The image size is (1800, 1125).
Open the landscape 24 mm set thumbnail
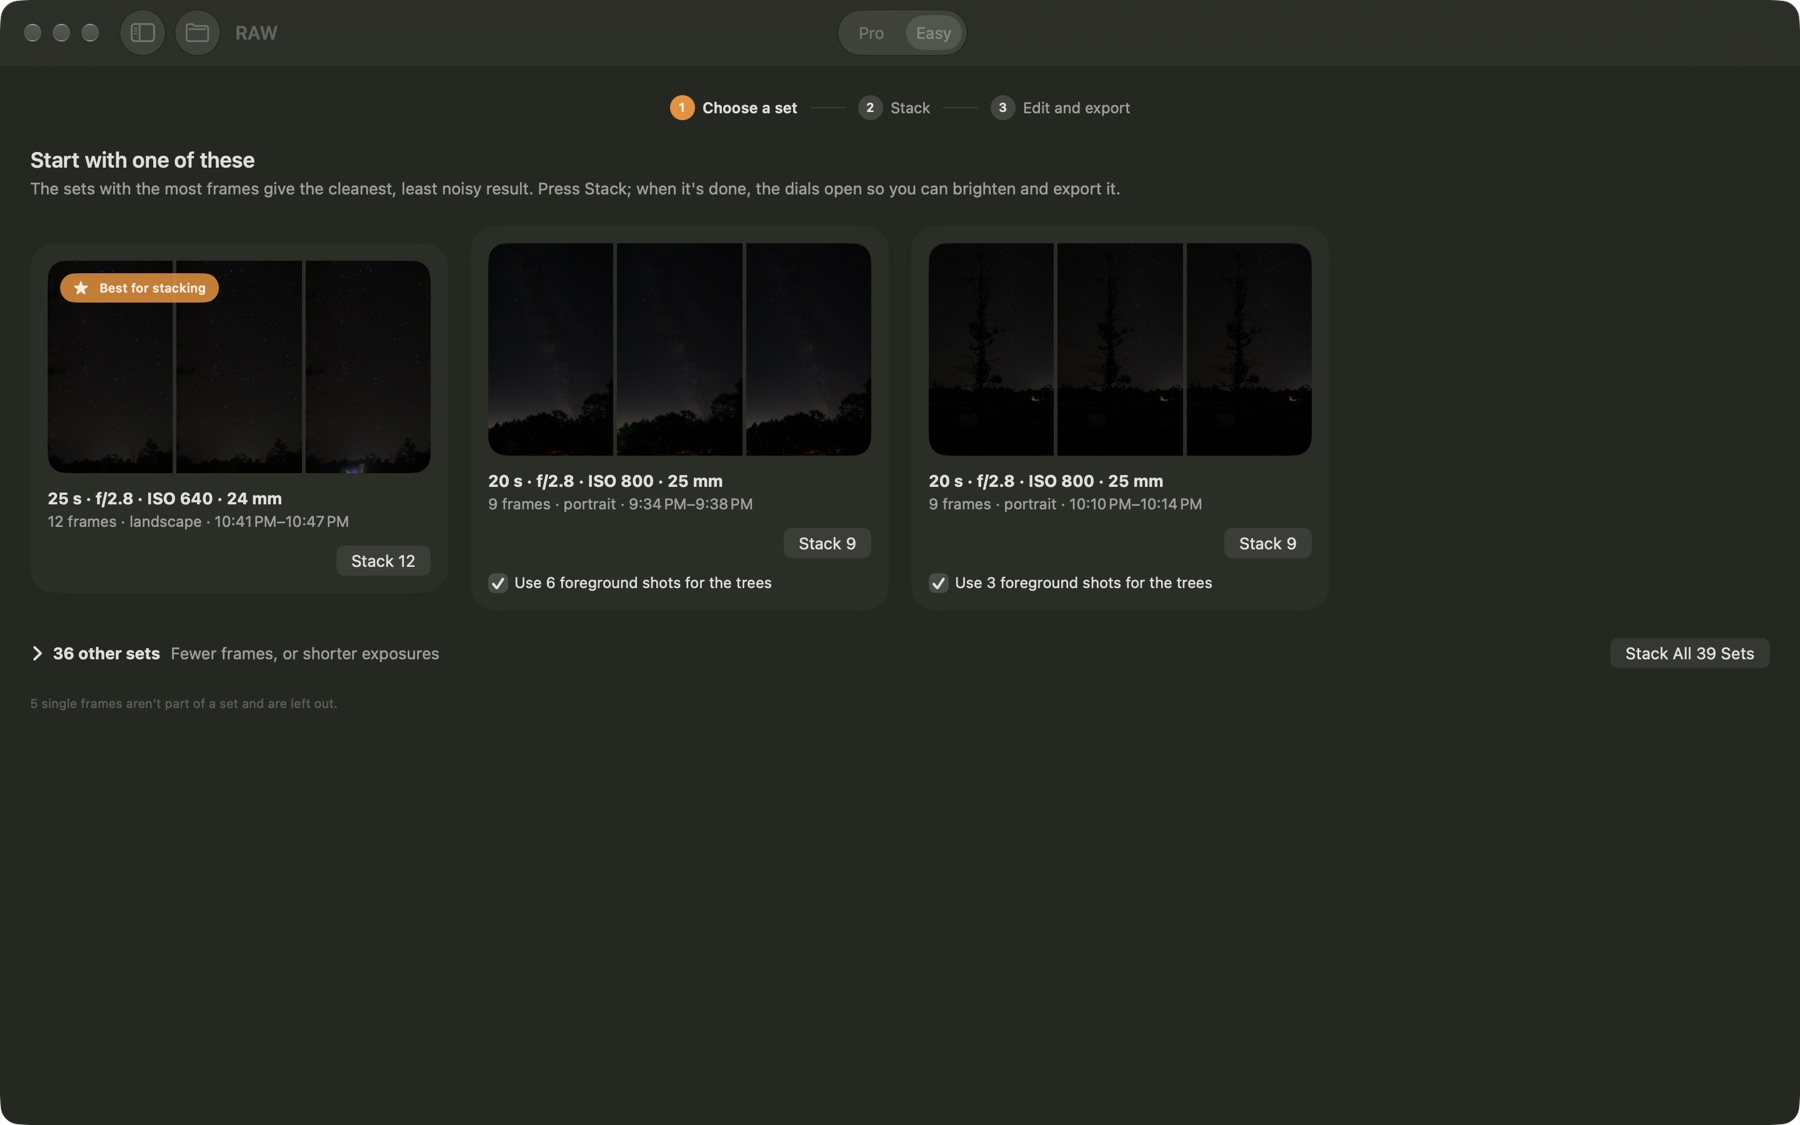239,367
